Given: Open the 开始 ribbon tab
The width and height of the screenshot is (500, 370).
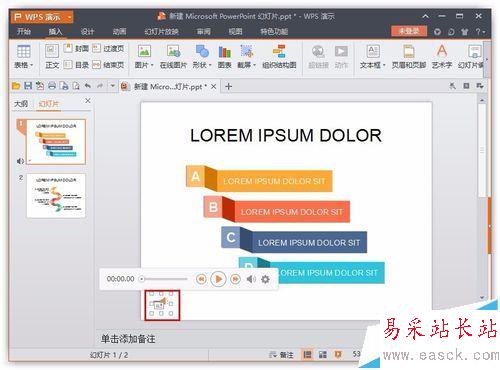Looking at the screenshot, I should [24, 32].
